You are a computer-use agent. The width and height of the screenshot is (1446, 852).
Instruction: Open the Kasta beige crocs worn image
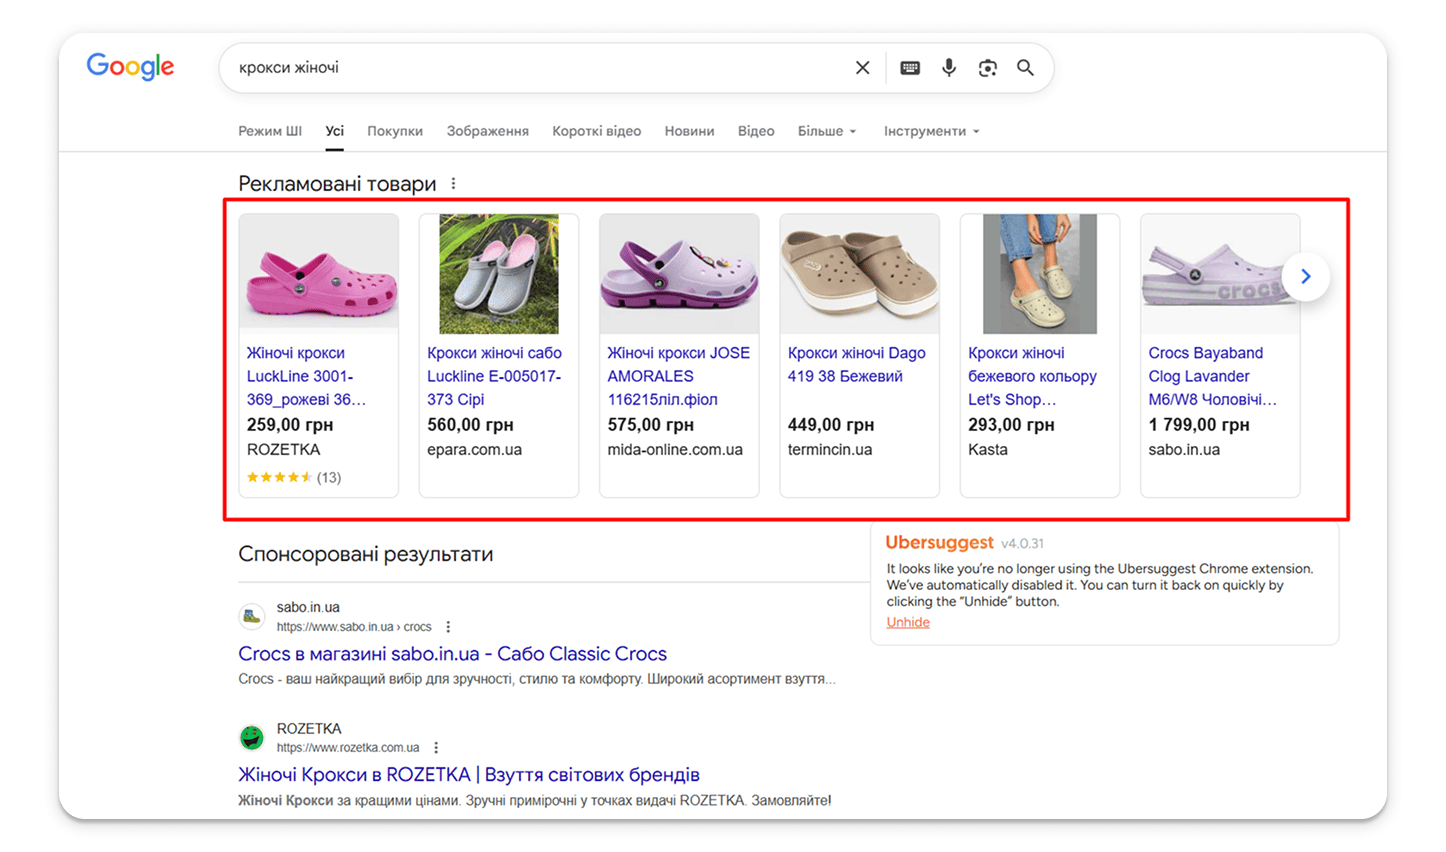1040,274
